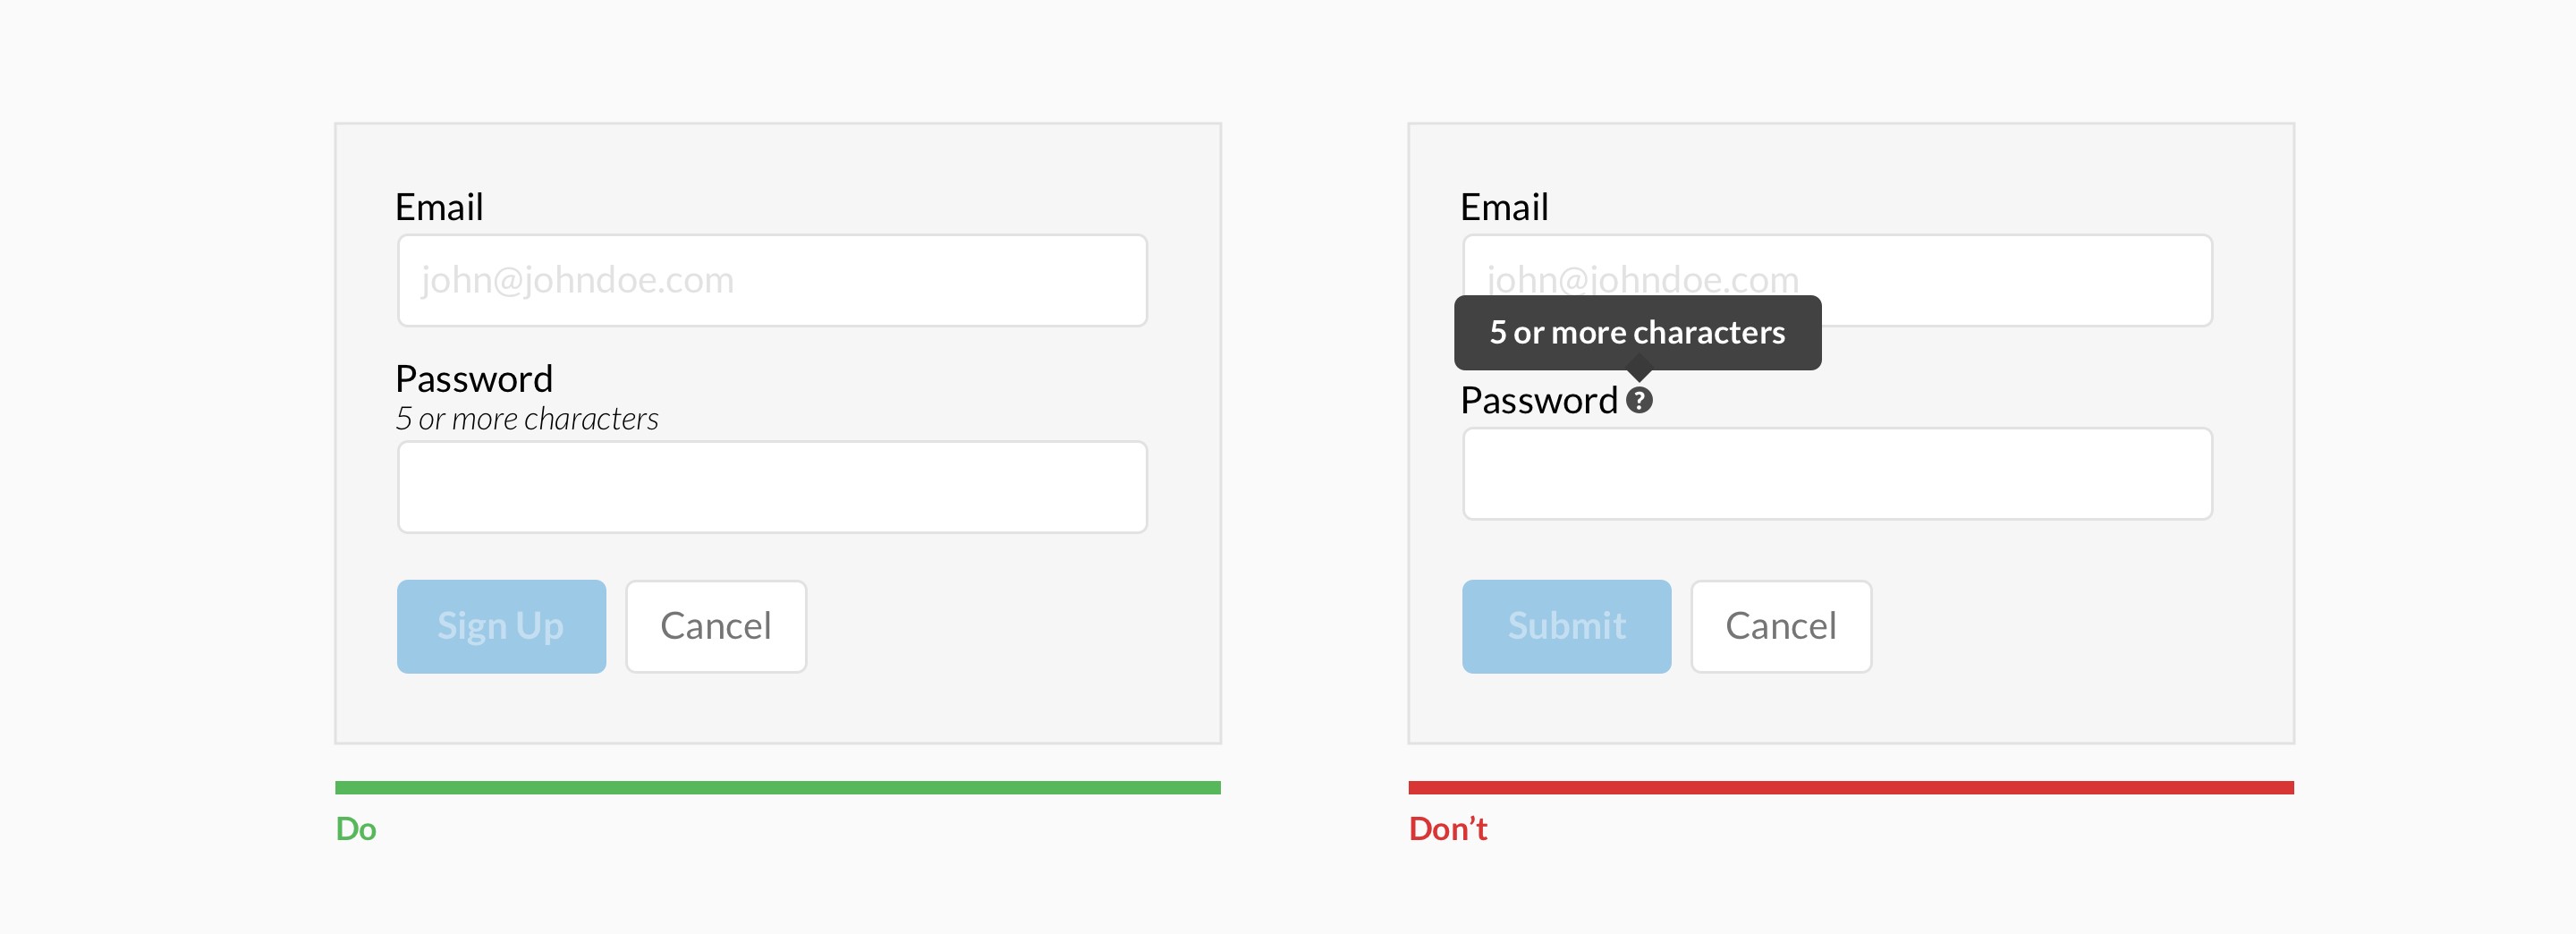Click the green bar under the Do form
Screen dimensions: 2576x934
pyautogui.click(x=778, y=788)
